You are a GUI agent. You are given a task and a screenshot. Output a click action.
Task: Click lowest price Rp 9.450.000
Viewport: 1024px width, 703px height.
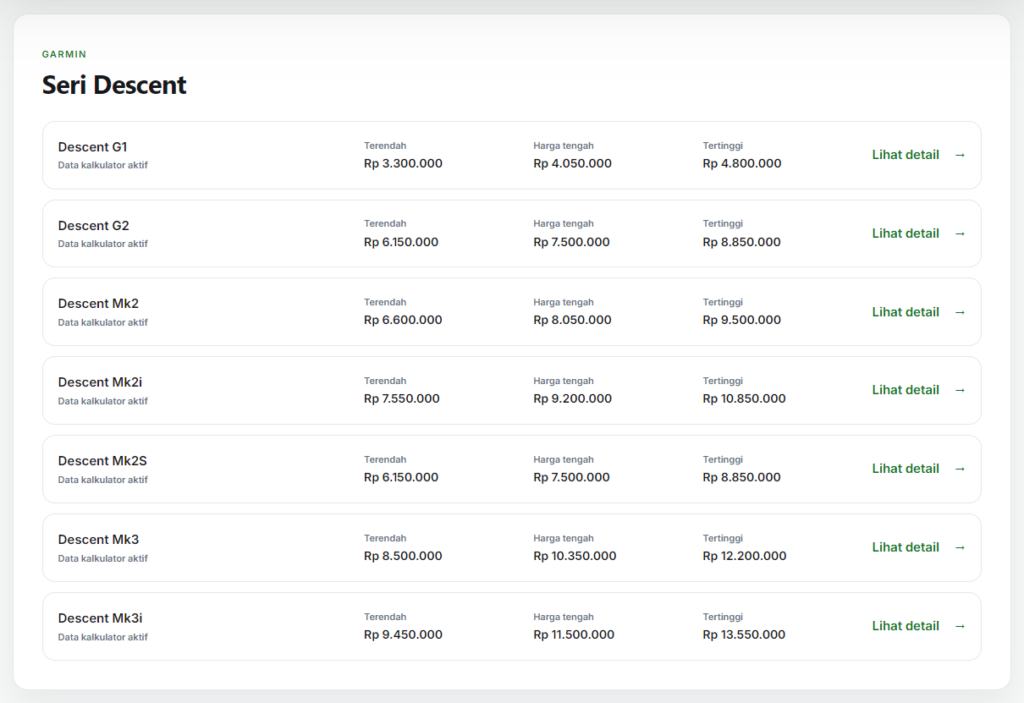pyautogui.click(x=403, y=634)
